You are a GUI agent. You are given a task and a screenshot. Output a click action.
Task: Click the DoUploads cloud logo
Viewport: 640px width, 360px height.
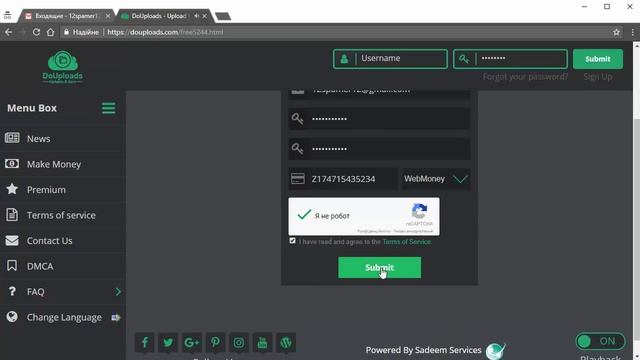click(x=62, y=67)
